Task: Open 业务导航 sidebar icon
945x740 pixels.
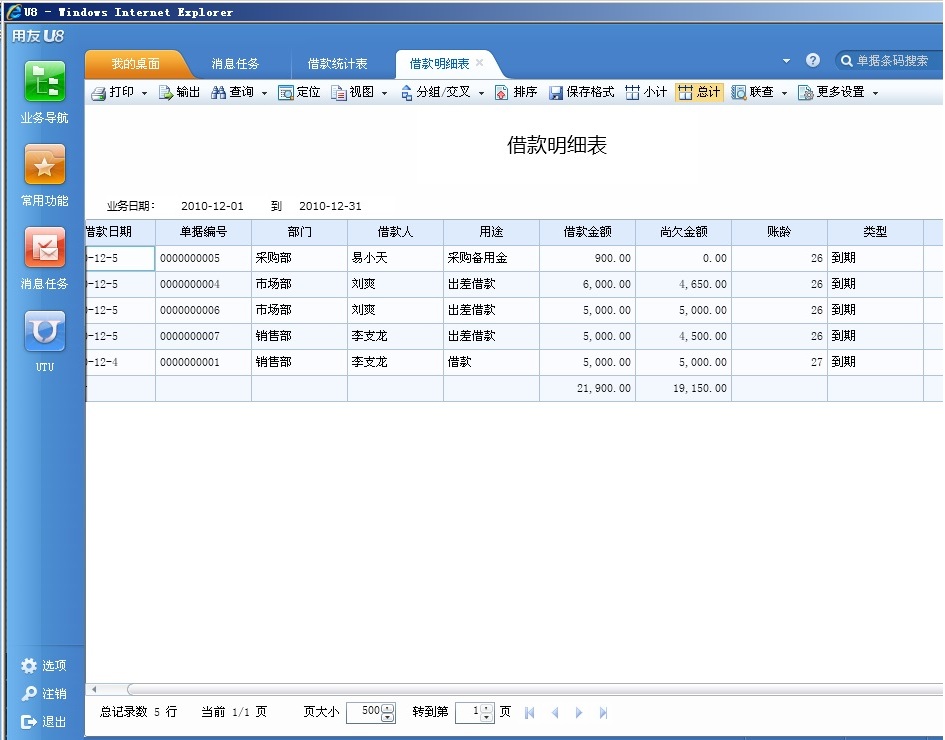Action: 45,82
